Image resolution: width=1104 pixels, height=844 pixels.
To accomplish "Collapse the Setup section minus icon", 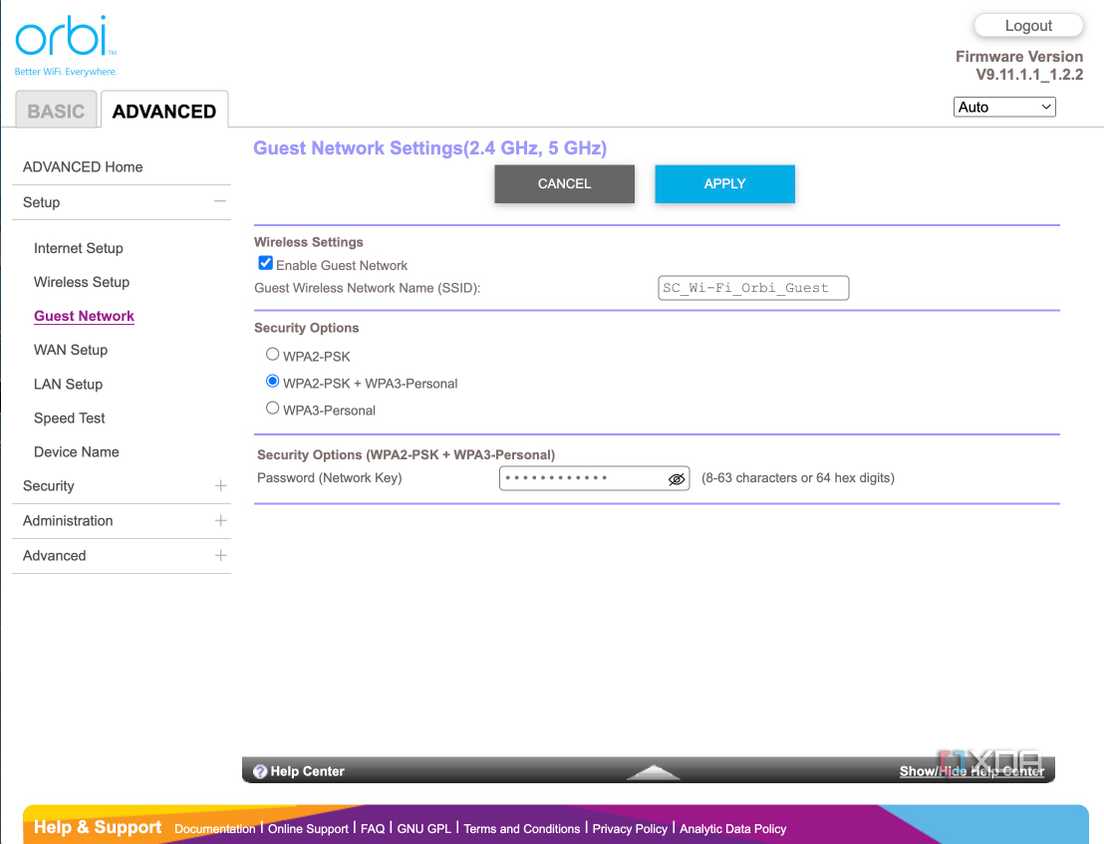I will [220, 202].
